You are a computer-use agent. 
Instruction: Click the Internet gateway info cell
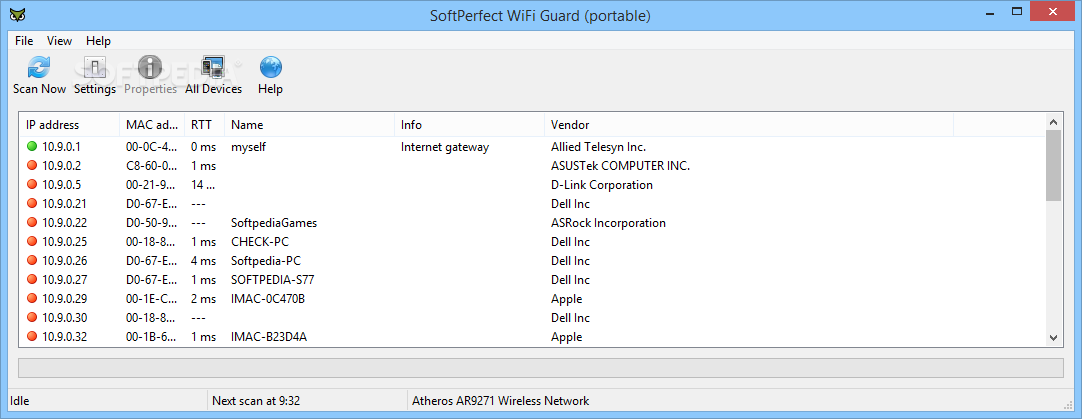pos(445,147)
